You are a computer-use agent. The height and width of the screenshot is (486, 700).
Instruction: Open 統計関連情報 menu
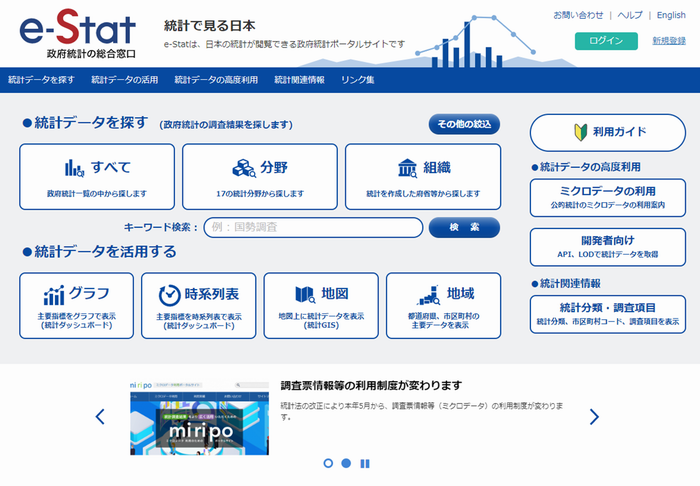coord(299,80)
